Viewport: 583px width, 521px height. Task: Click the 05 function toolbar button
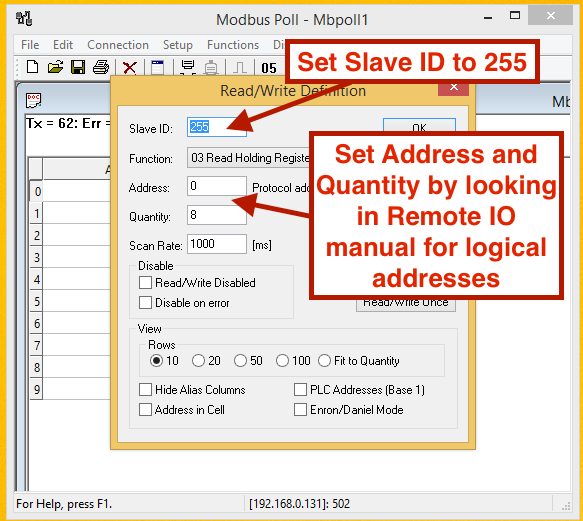coord(269,68)
